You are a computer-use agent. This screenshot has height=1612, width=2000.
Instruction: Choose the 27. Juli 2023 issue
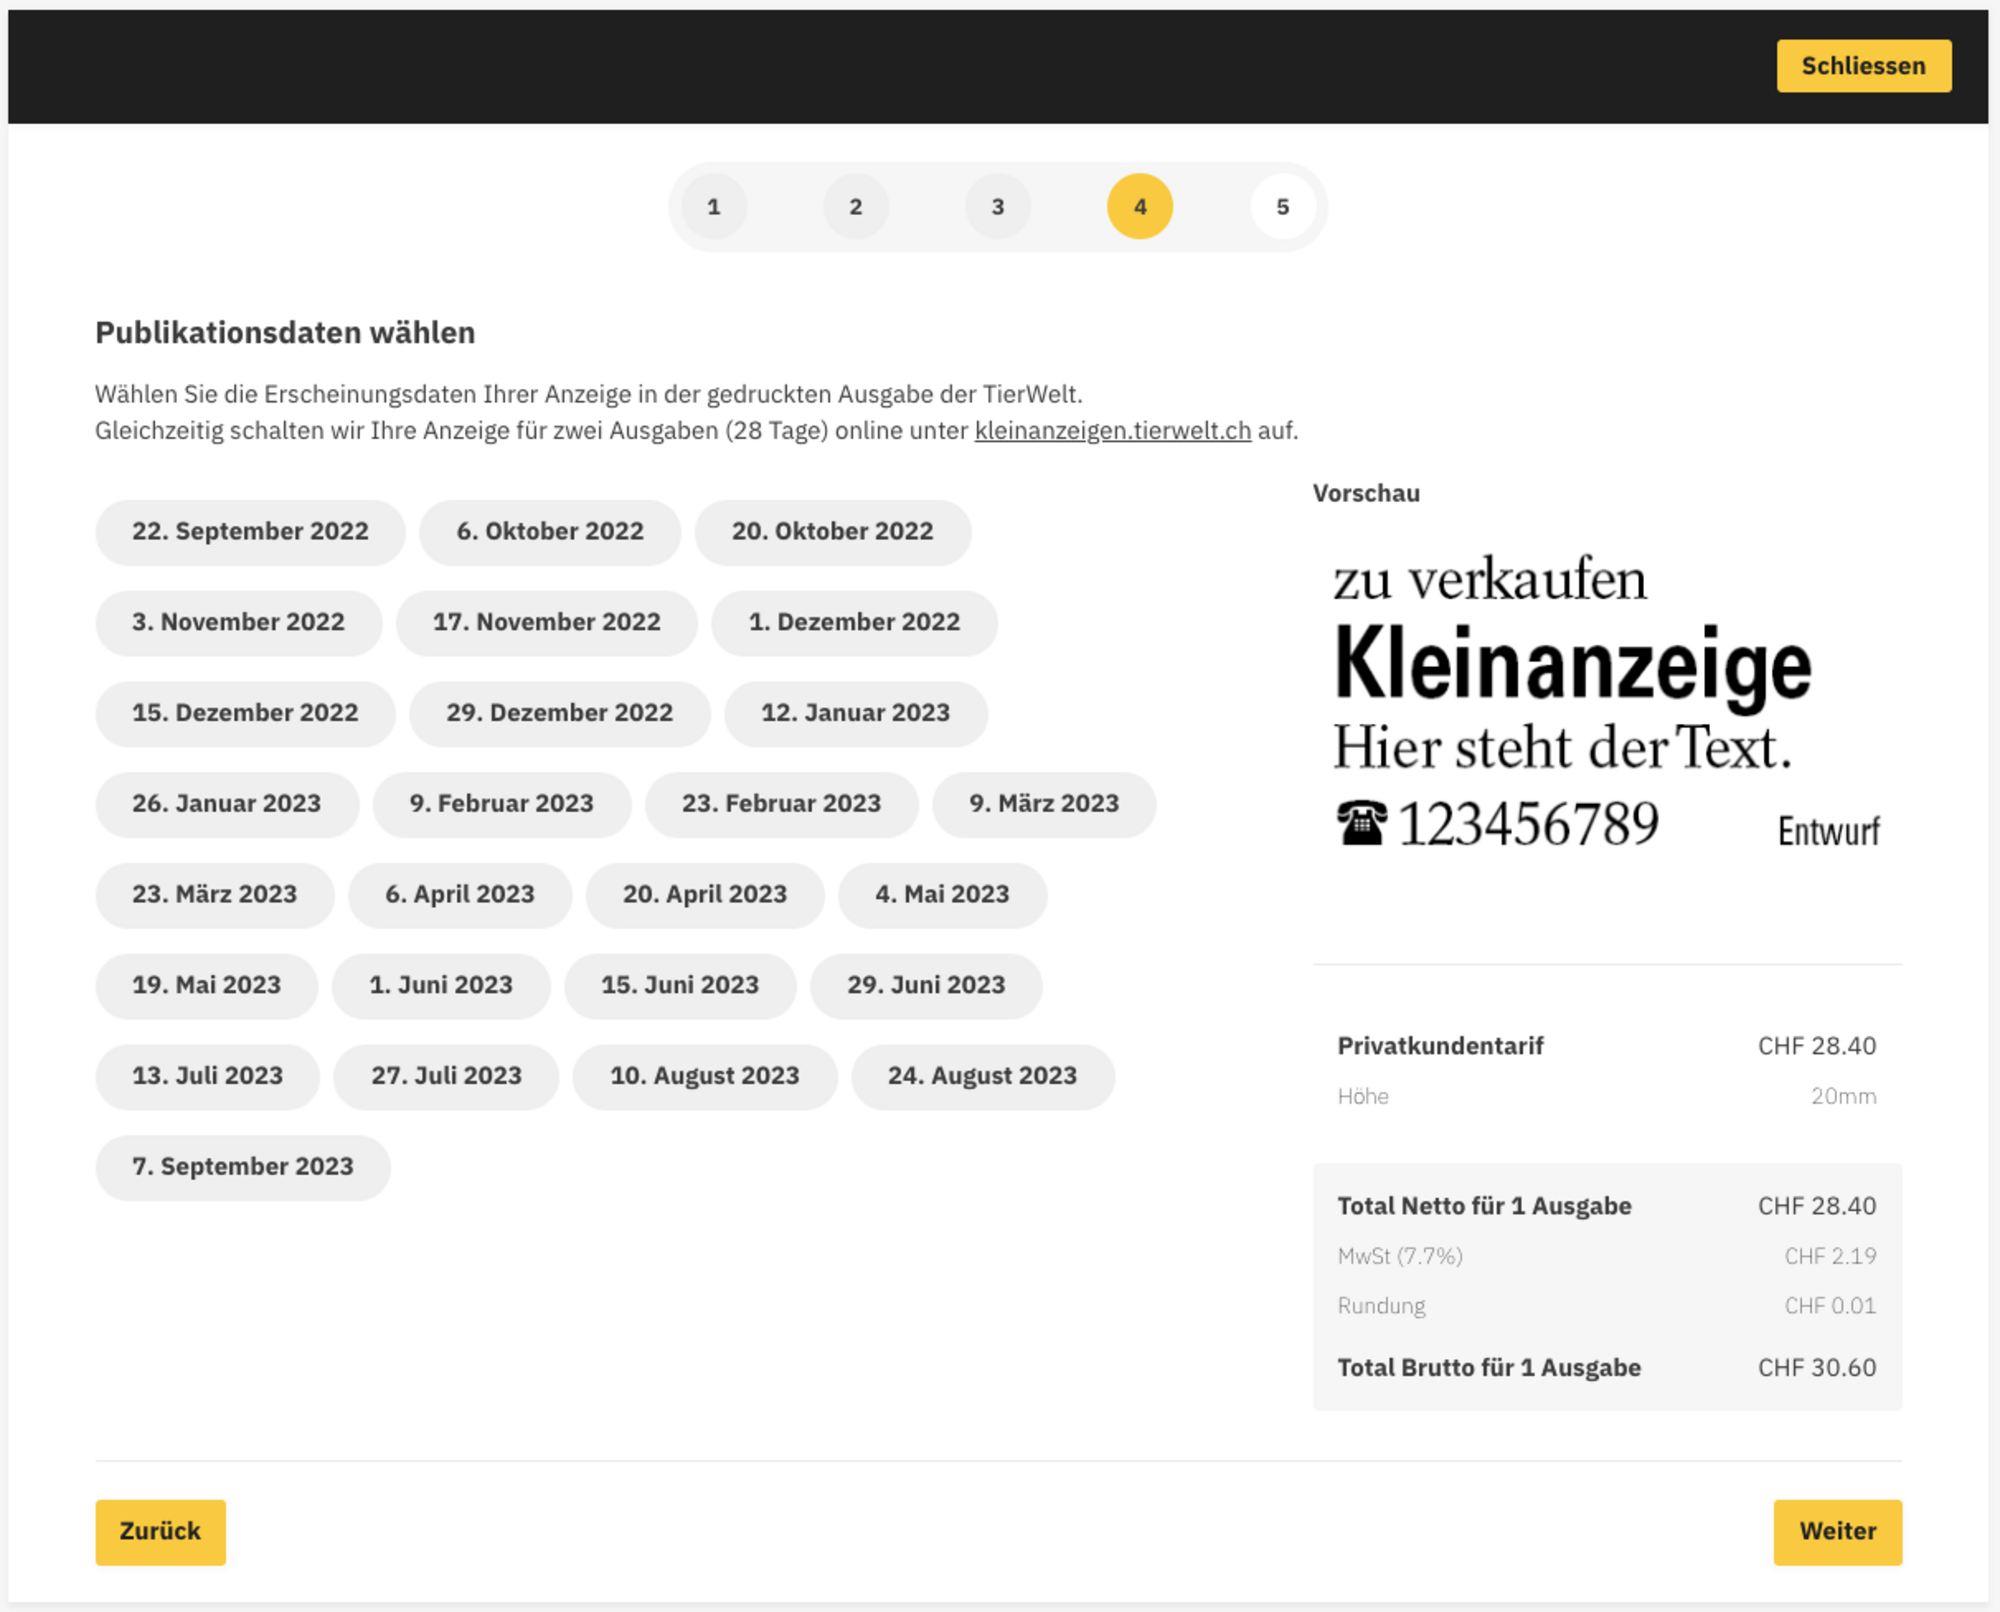[x=447, y=1077]
